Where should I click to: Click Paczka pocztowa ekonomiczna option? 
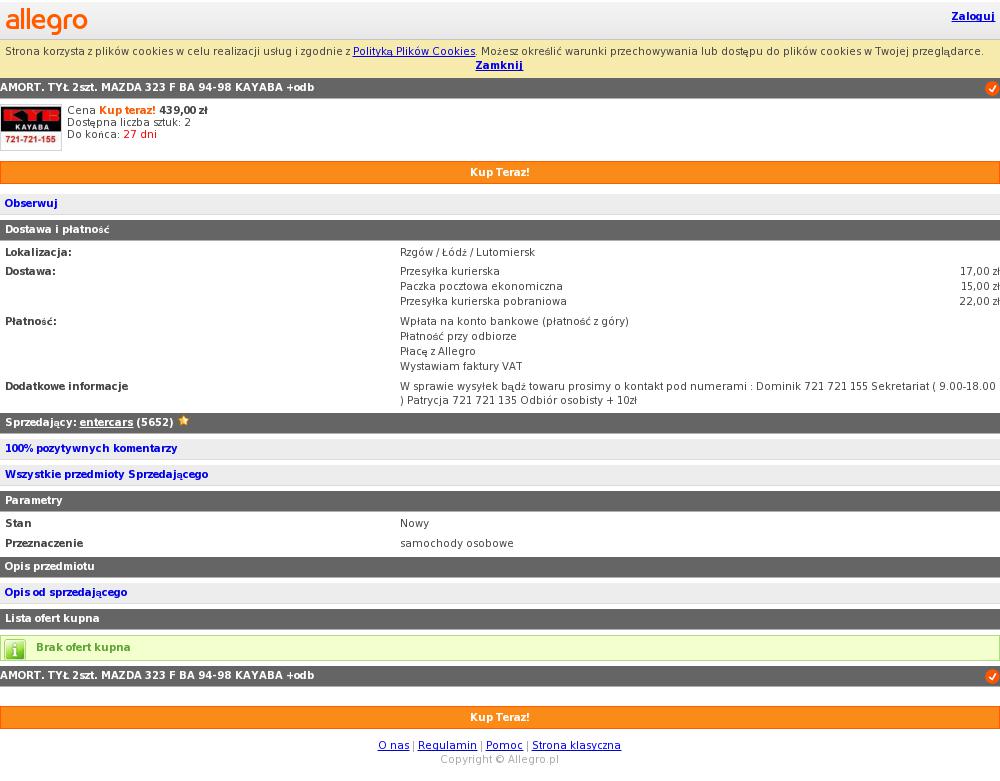point(482,286)
